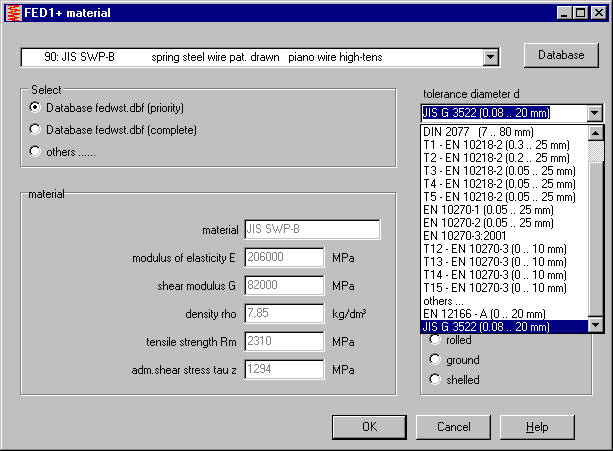Open Help for the material dialog
613x451 pixels.
click(538, 427)
